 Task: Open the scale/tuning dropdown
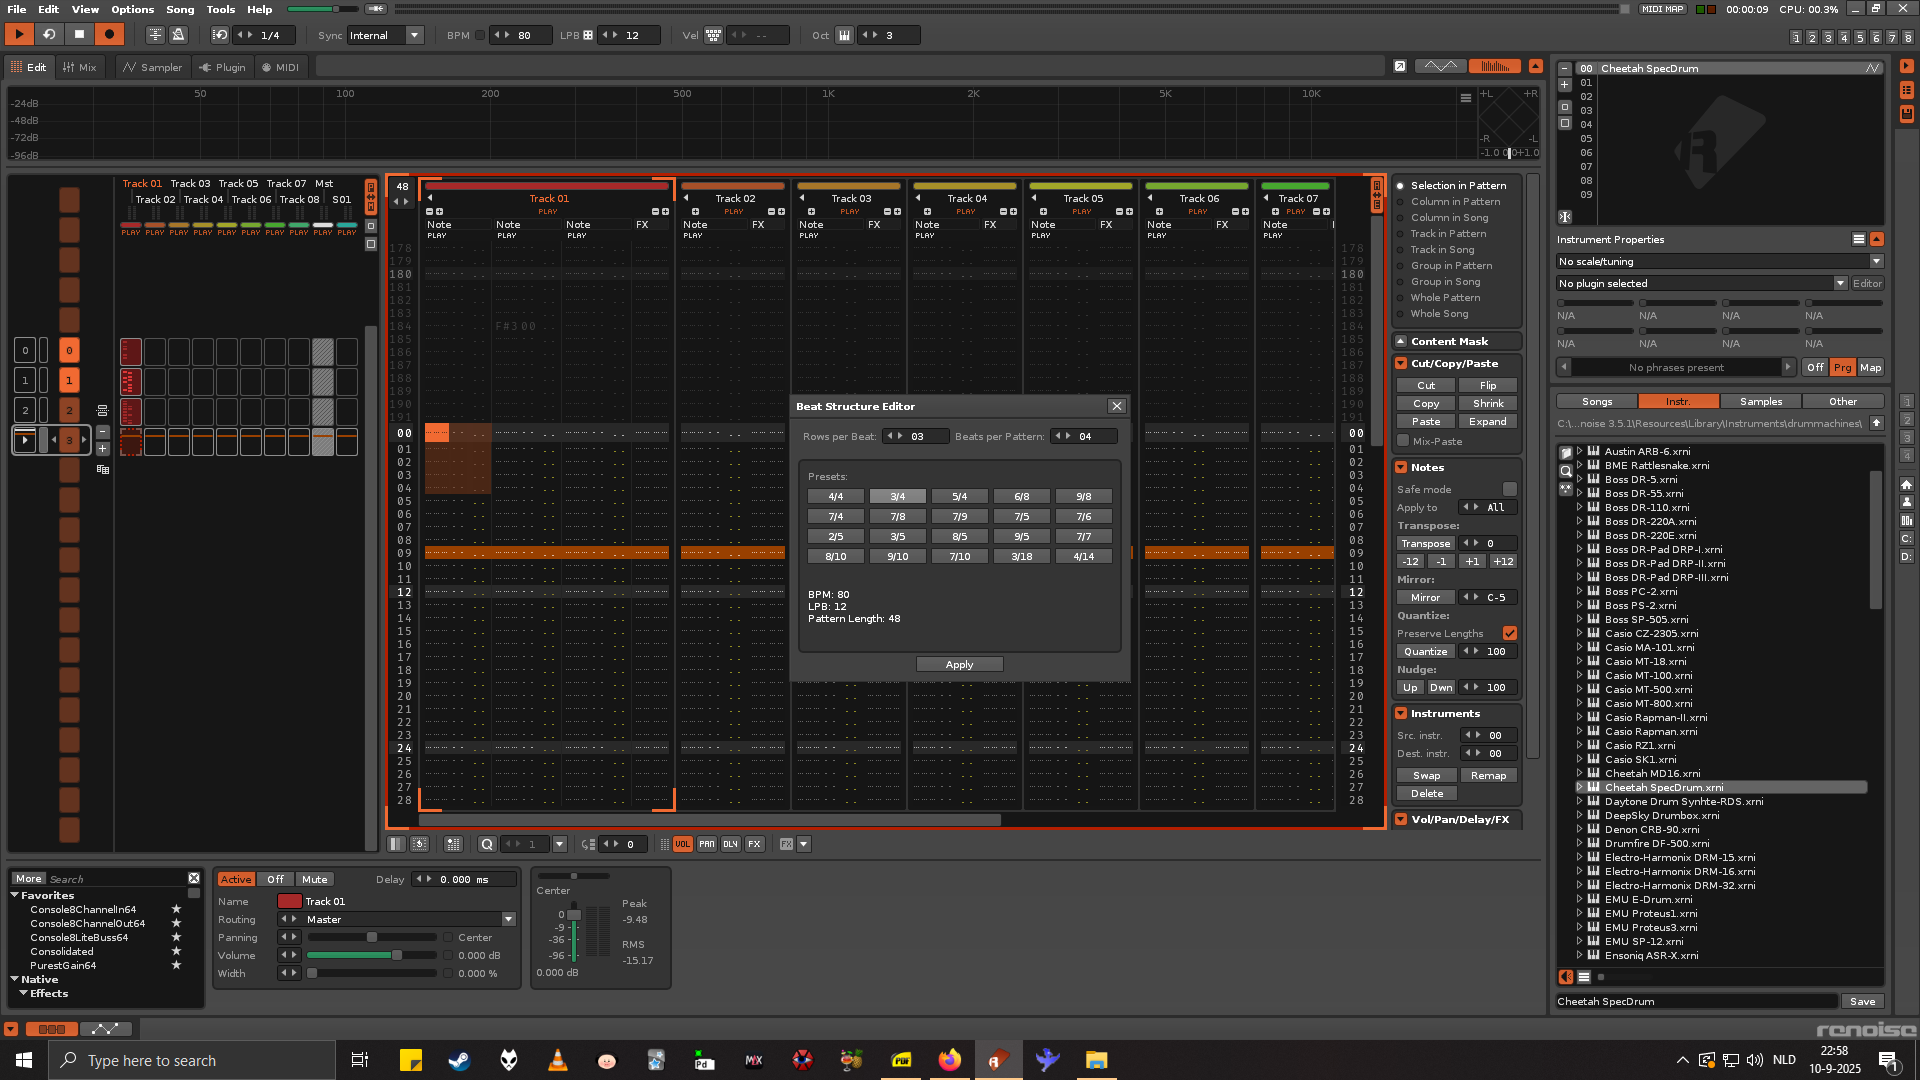(x=1876, y=262)
